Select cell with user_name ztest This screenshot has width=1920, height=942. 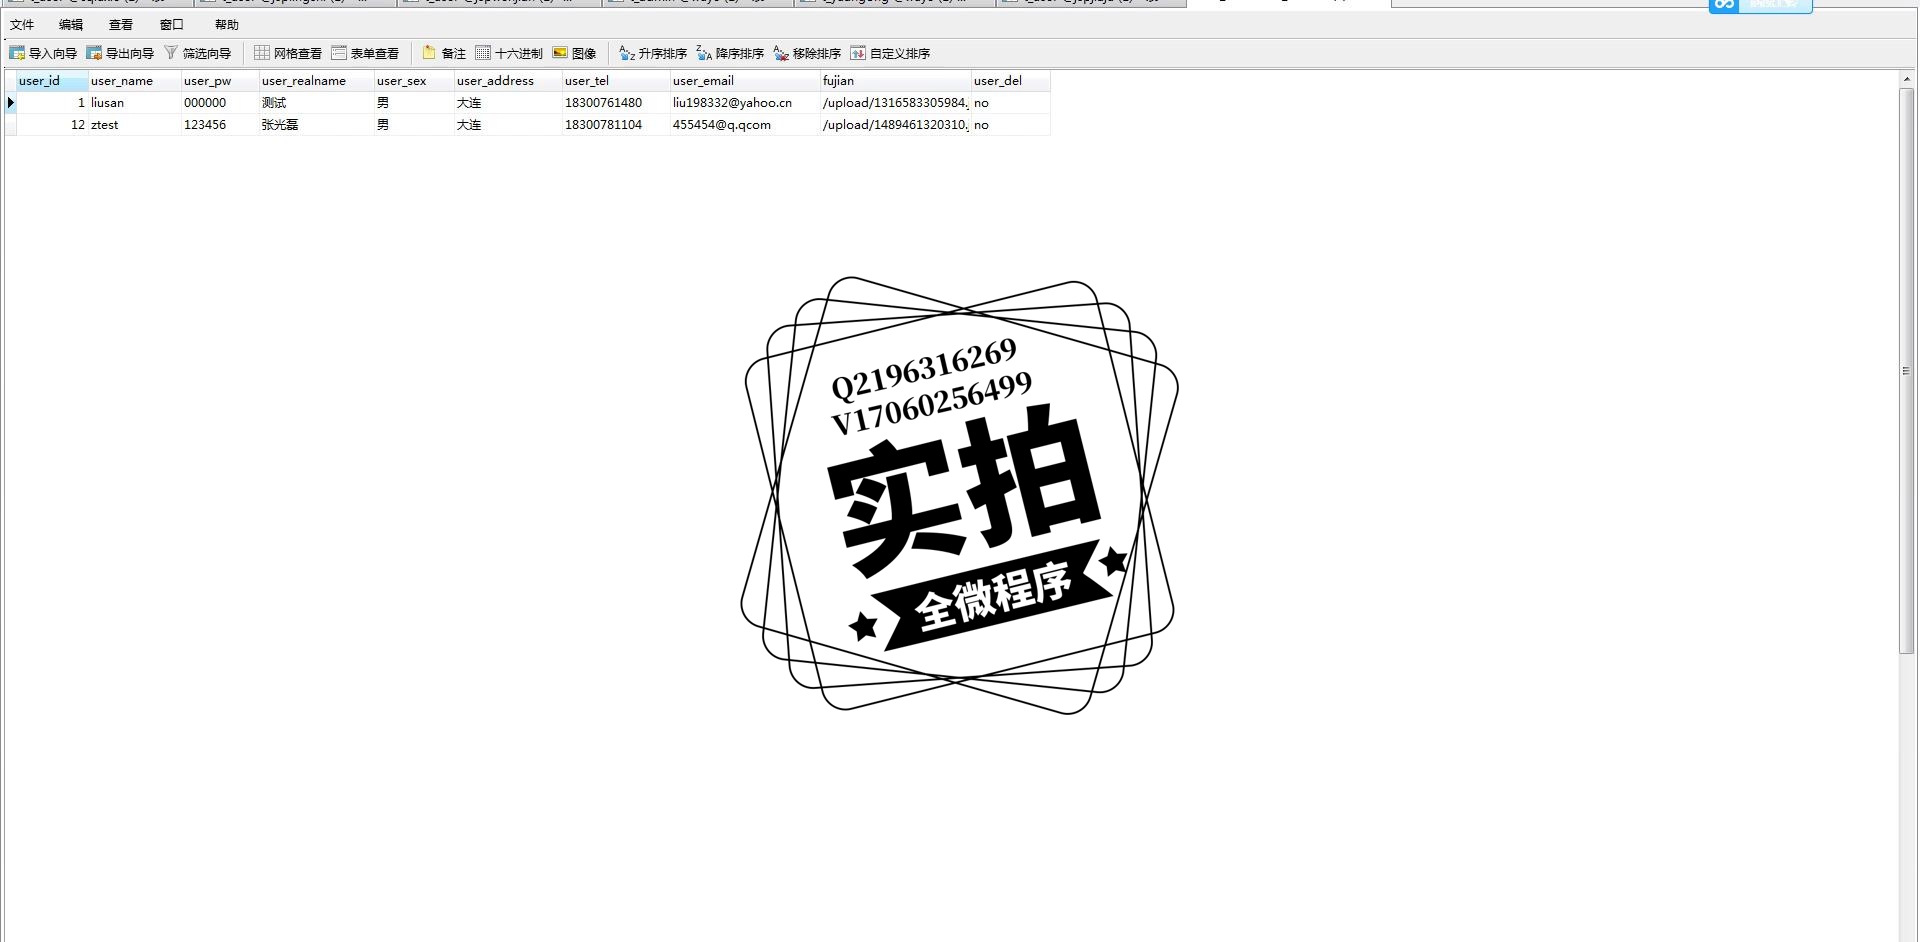(135, 125)
